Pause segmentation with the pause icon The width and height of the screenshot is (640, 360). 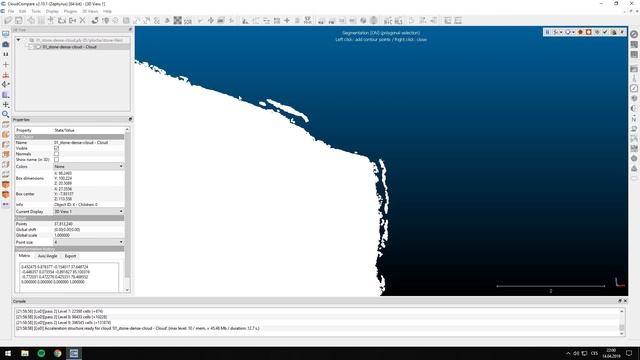[547, 32]
